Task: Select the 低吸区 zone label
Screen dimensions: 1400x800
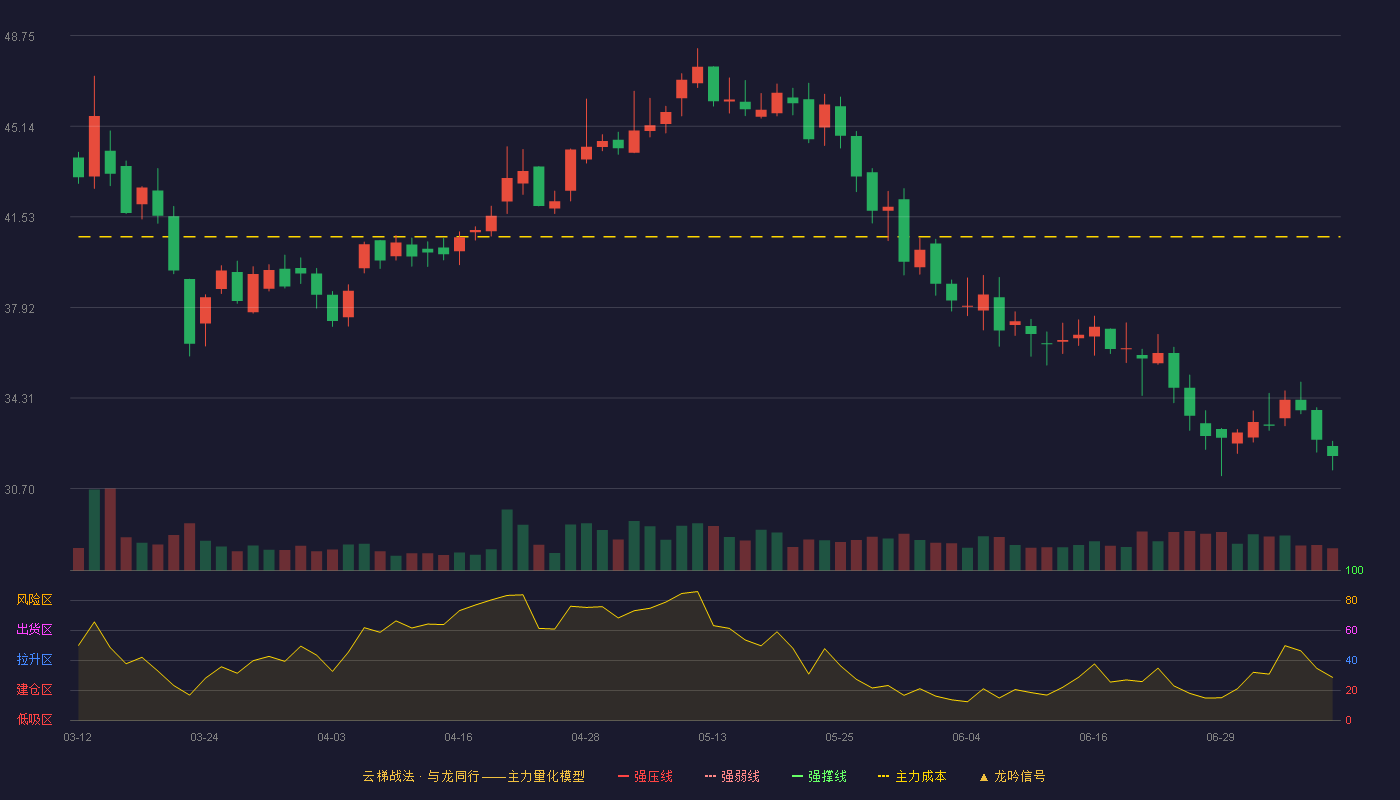Action: 34,720
